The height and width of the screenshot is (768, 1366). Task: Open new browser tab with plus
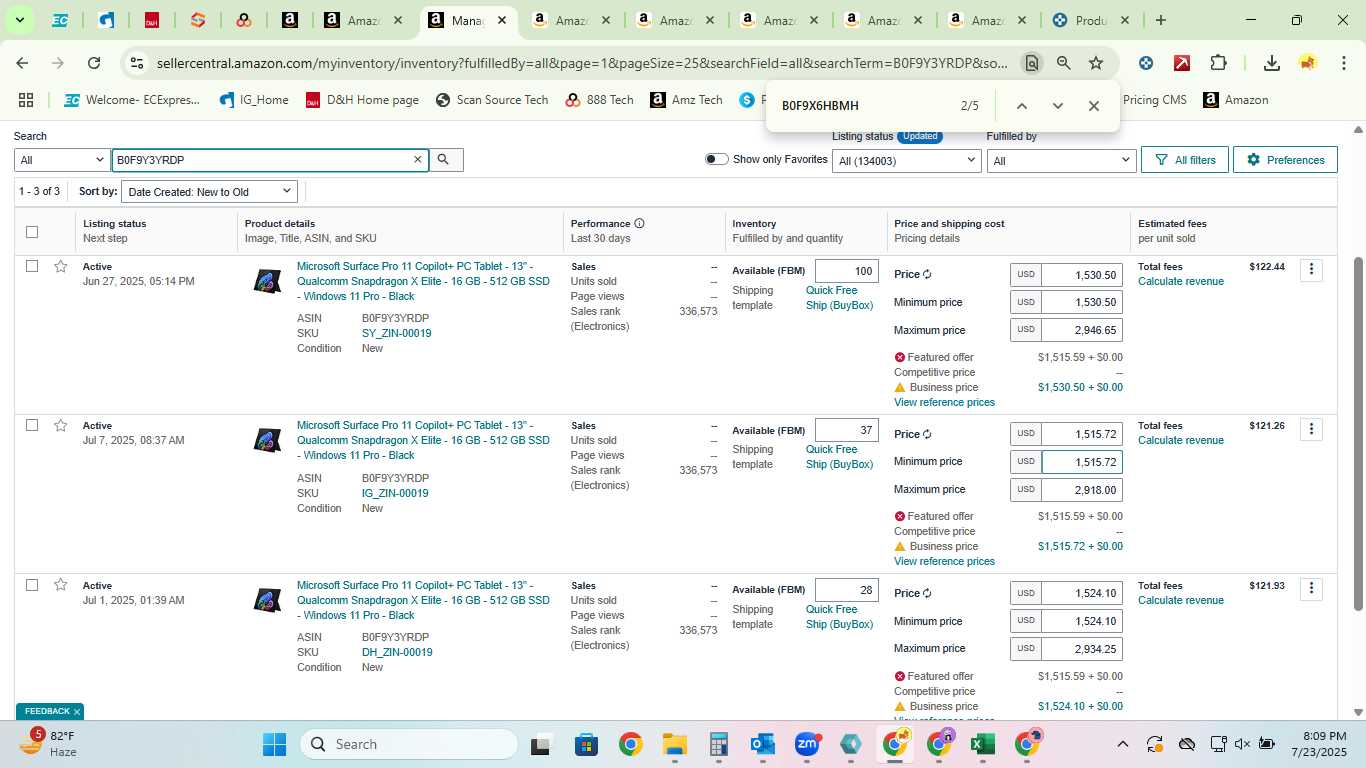click(1160, 20)
